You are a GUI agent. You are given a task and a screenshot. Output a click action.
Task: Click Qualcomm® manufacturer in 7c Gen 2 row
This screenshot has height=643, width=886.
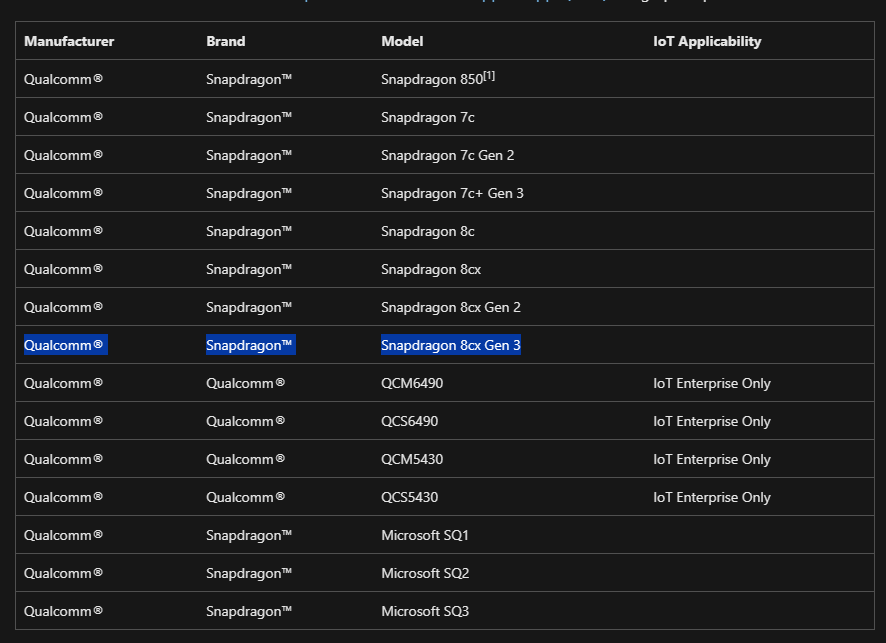[x=63, y=155]
